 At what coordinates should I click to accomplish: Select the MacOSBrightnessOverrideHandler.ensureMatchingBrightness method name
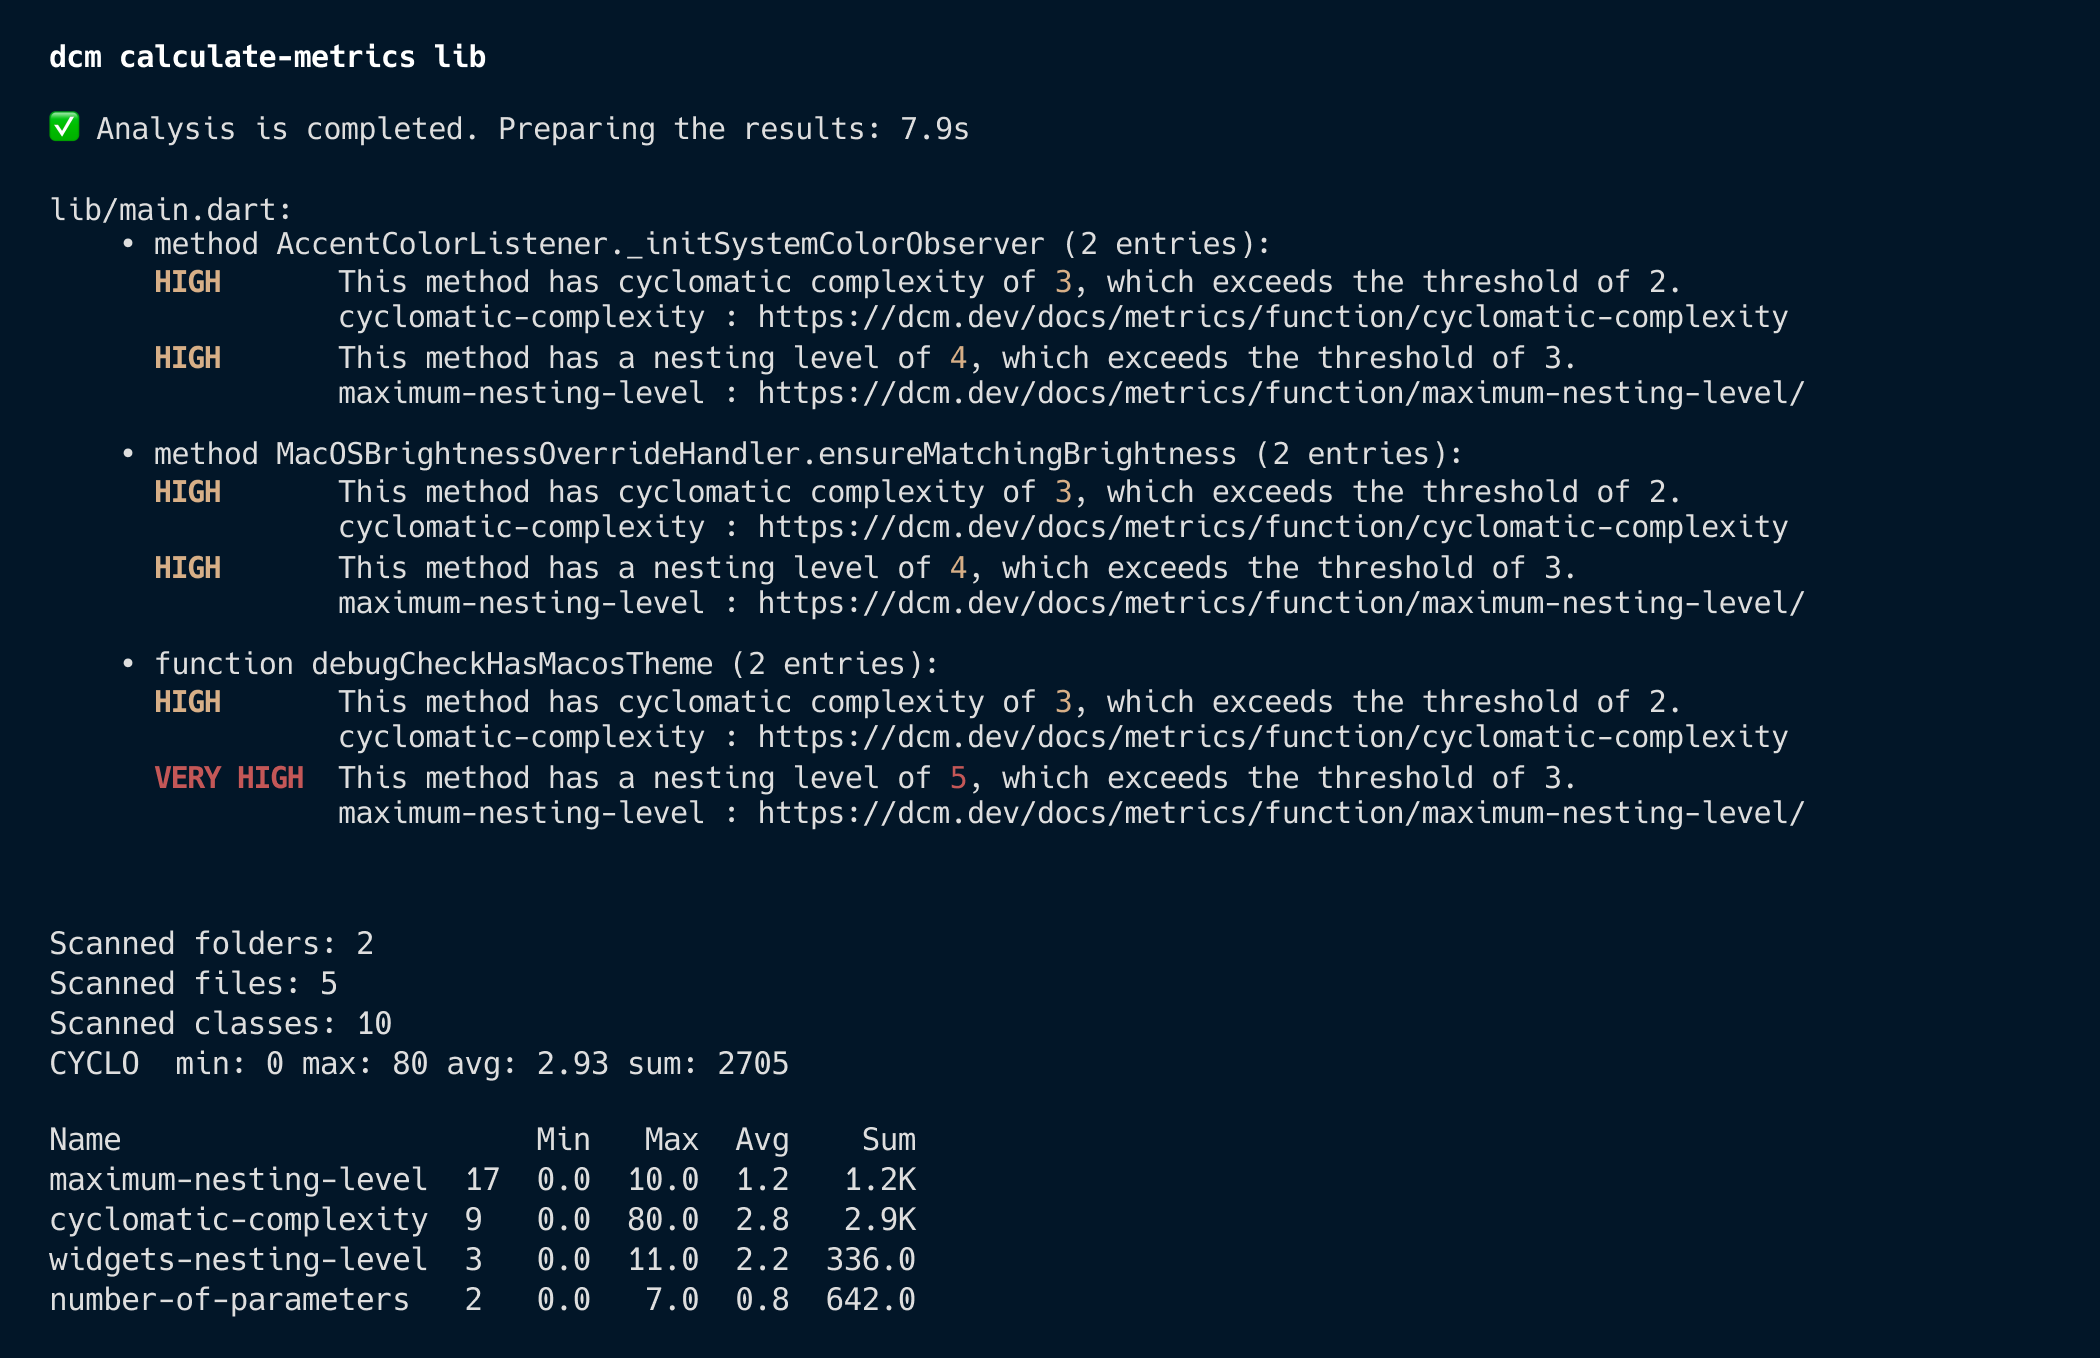click(x=756, y=455)
